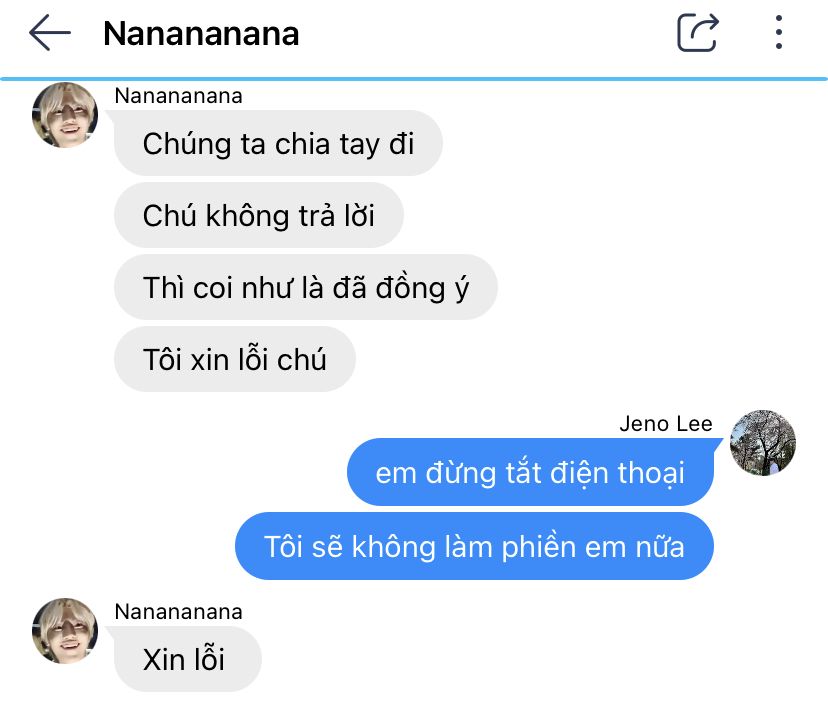Tap the 'Thì coi như là đã đồng ý' message
This screenshot has width=828, height=708.
click(x=306, y=287)
